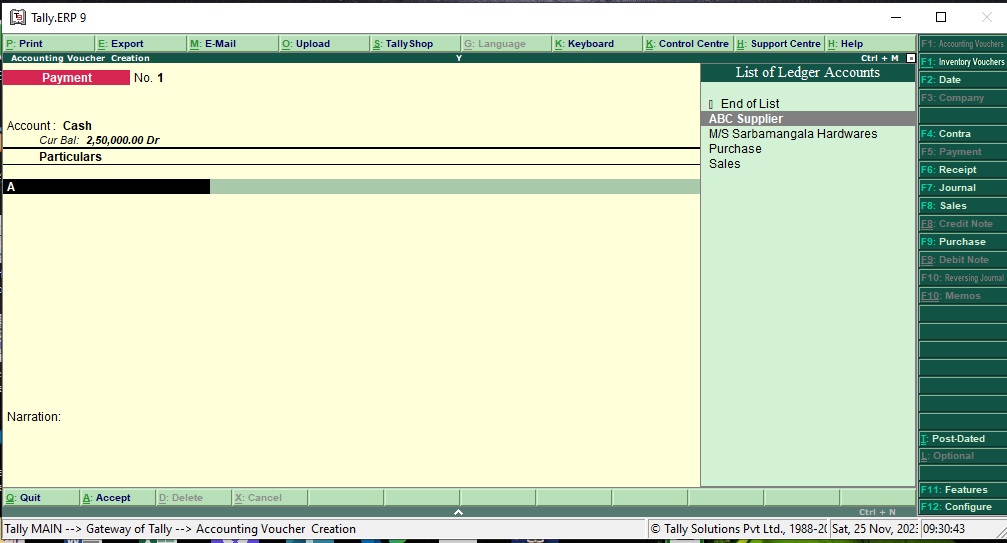Image resolution: width=1007 pixels, height=543 pixels.
Task: Switch to Inventory Vouchers via F1
Action: [x=962, y=62]
